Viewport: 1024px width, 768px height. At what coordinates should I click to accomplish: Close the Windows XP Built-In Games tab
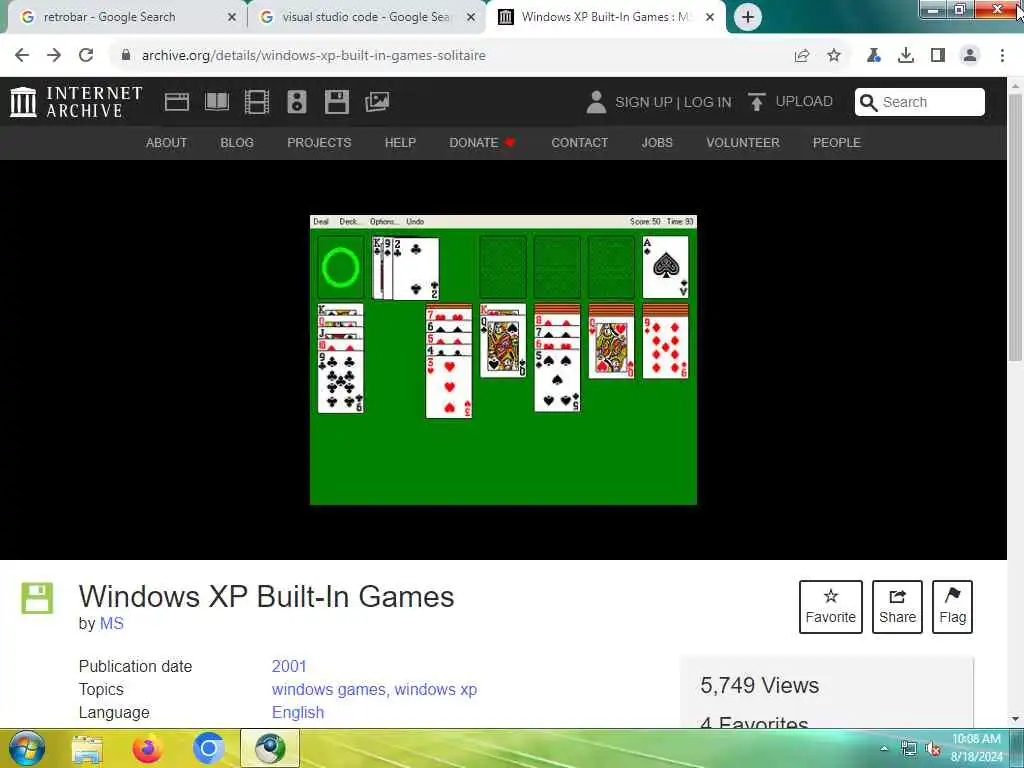click(710, 18)
